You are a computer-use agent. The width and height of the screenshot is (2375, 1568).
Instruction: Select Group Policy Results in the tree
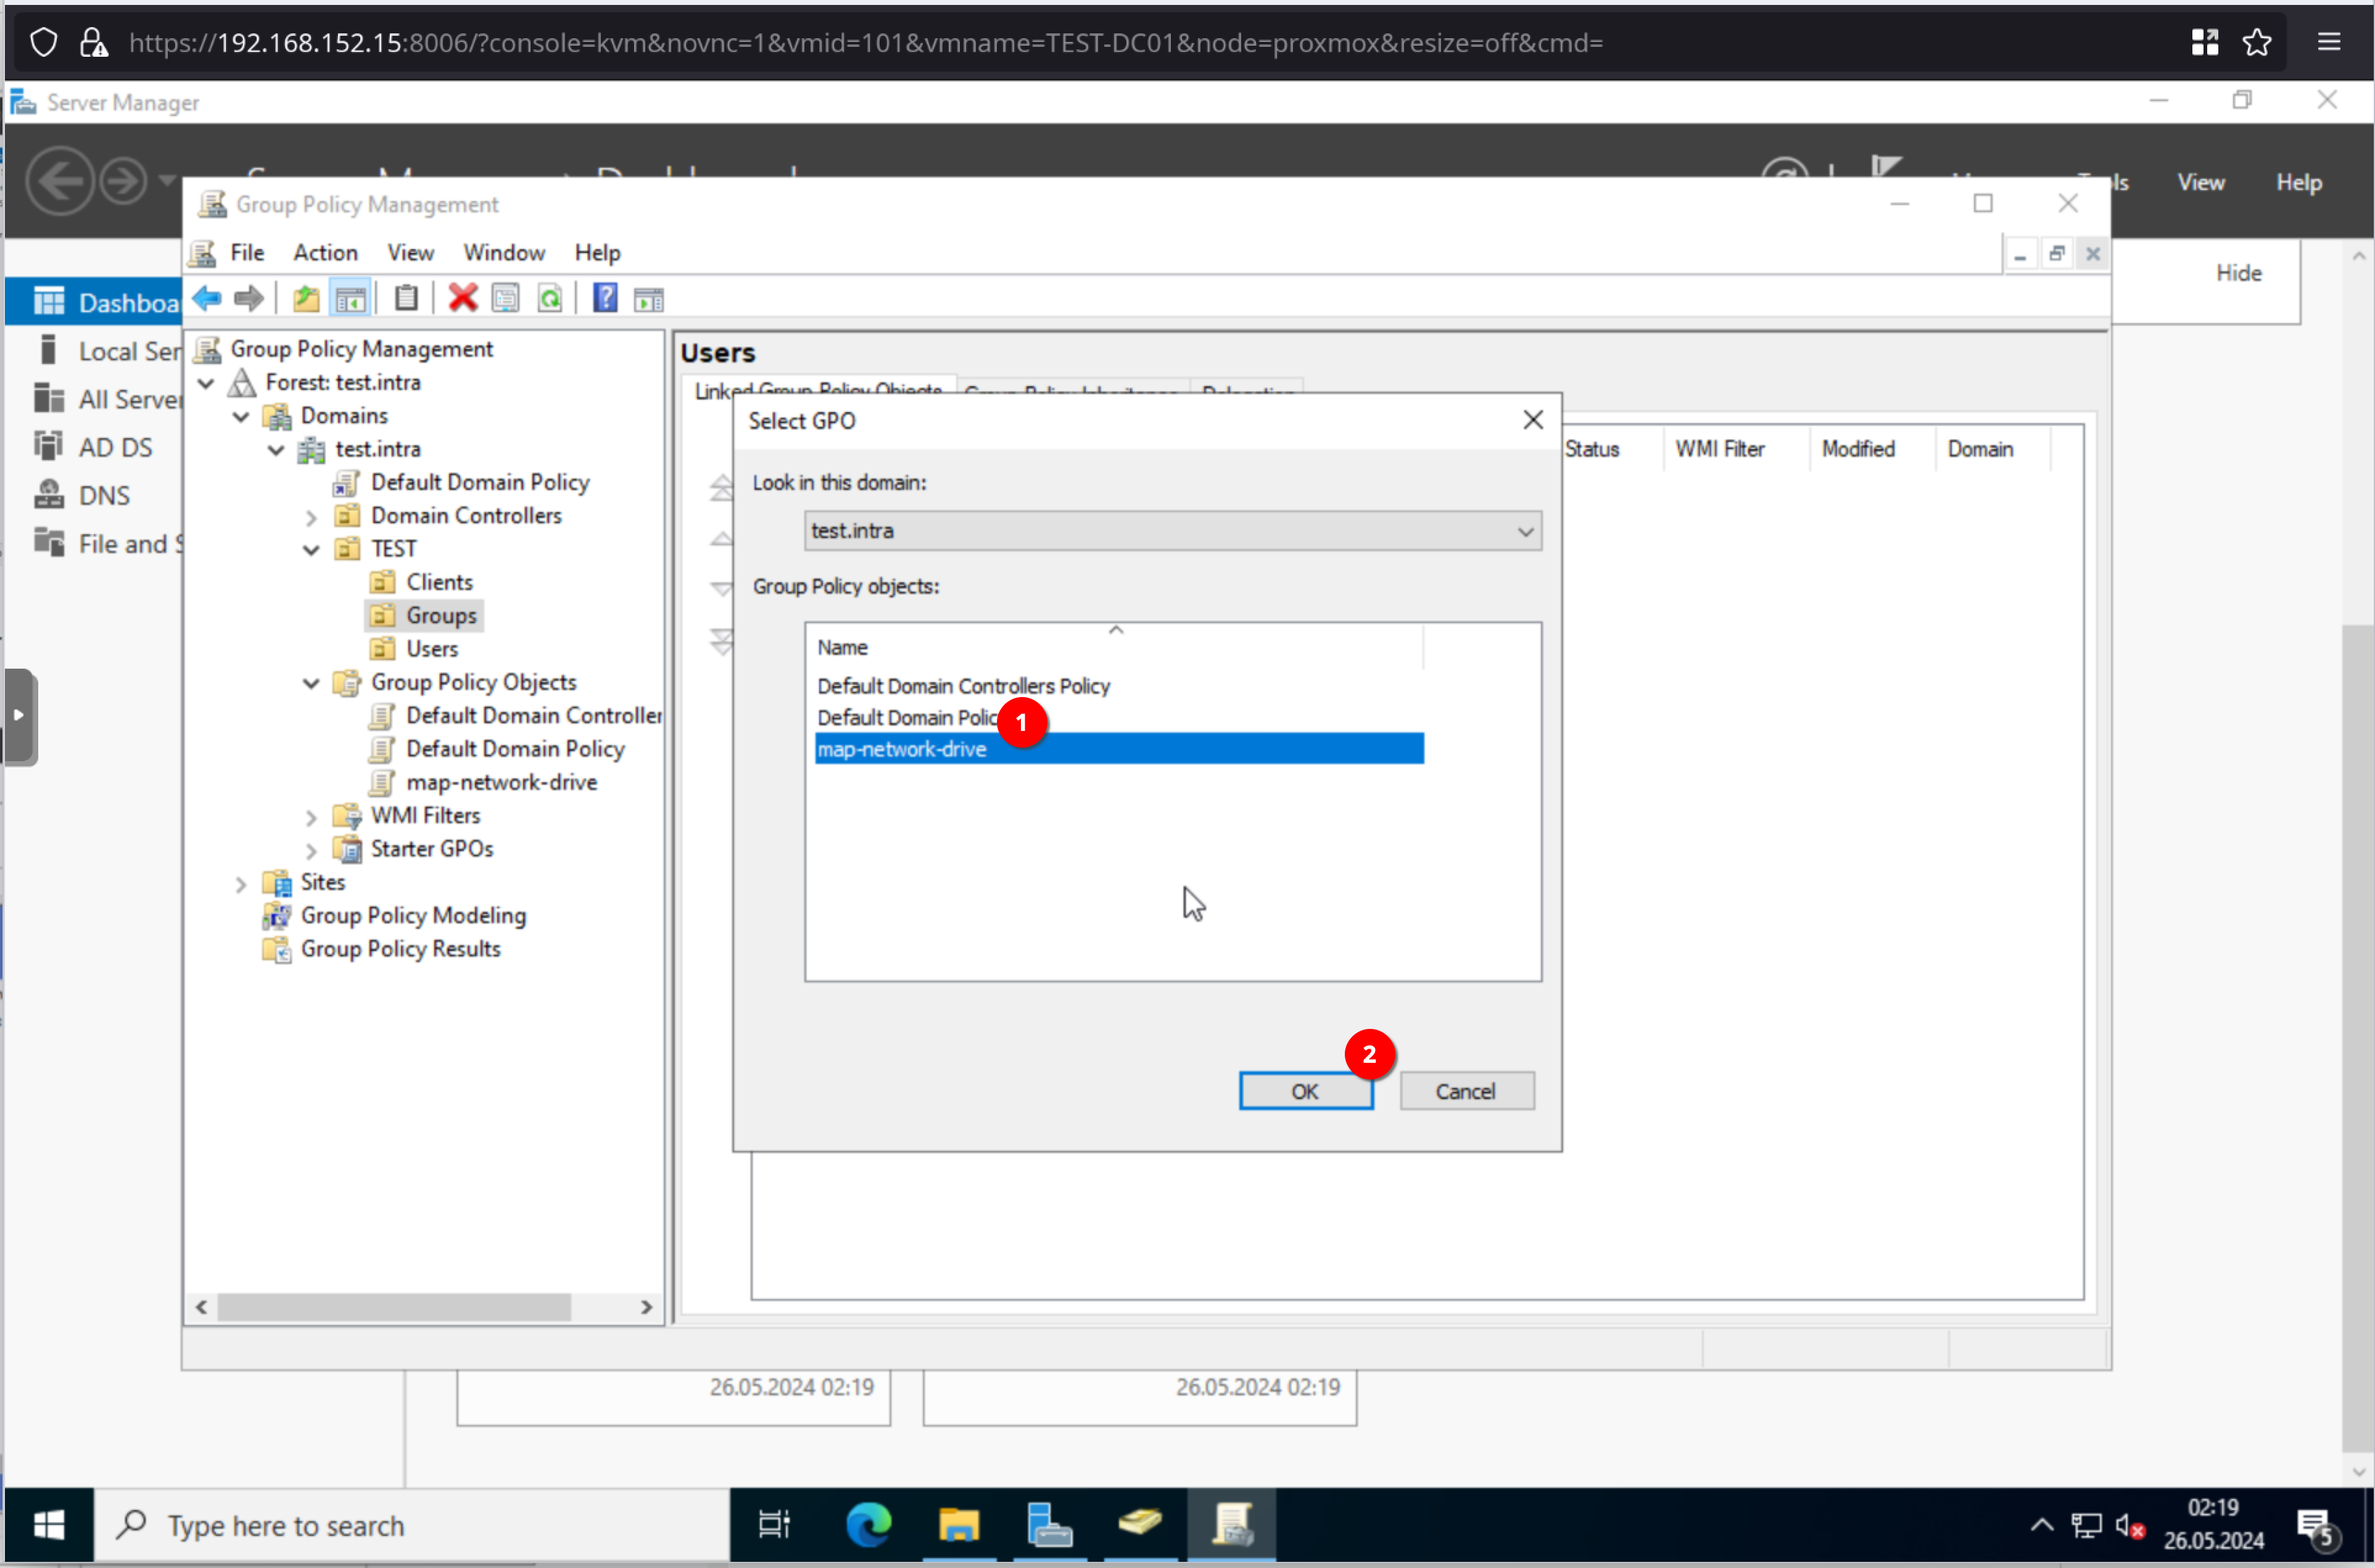[400, 949]
